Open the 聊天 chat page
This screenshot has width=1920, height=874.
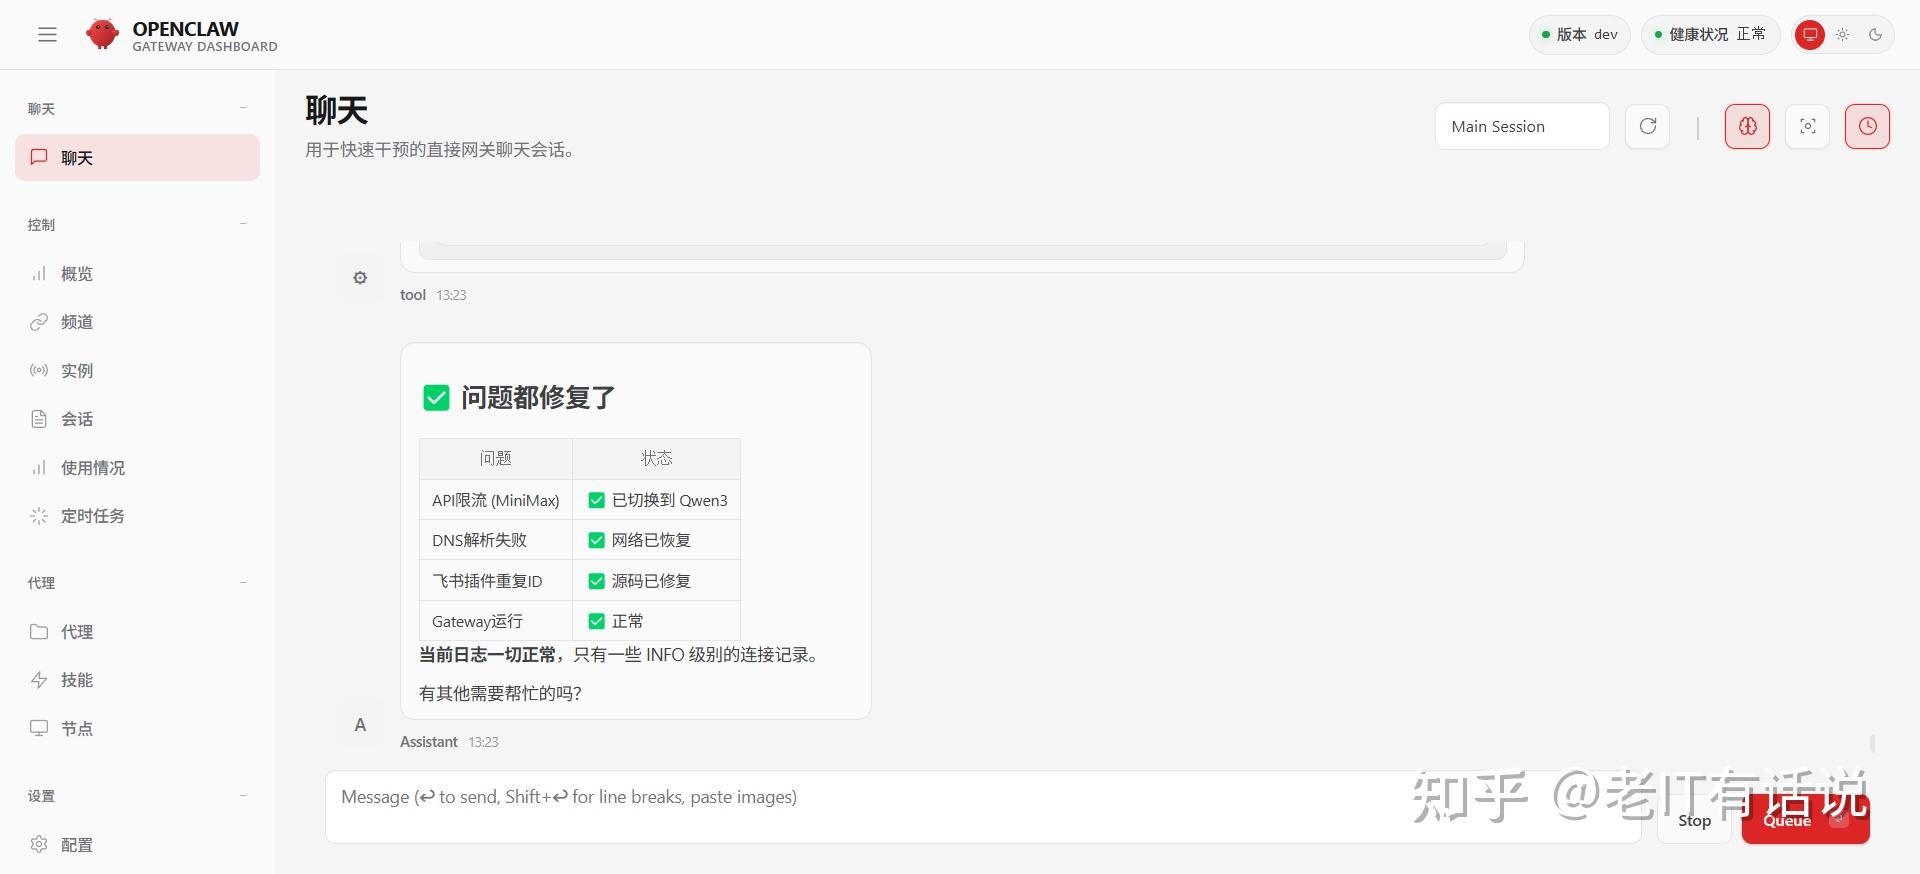138,158
